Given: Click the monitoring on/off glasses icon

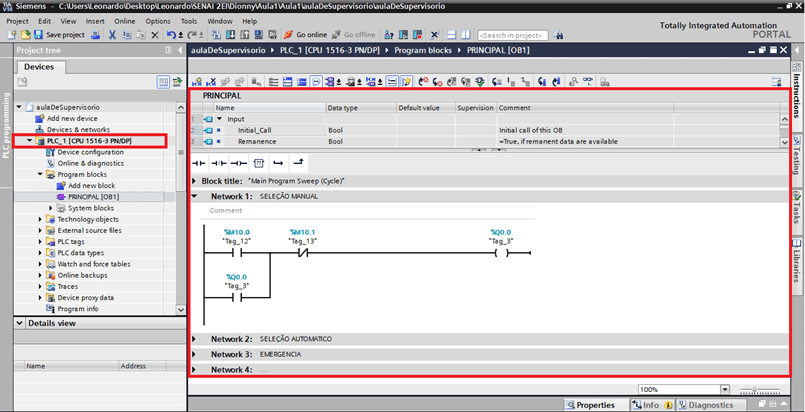Looking at the screenshot, I should click(588, 82).
